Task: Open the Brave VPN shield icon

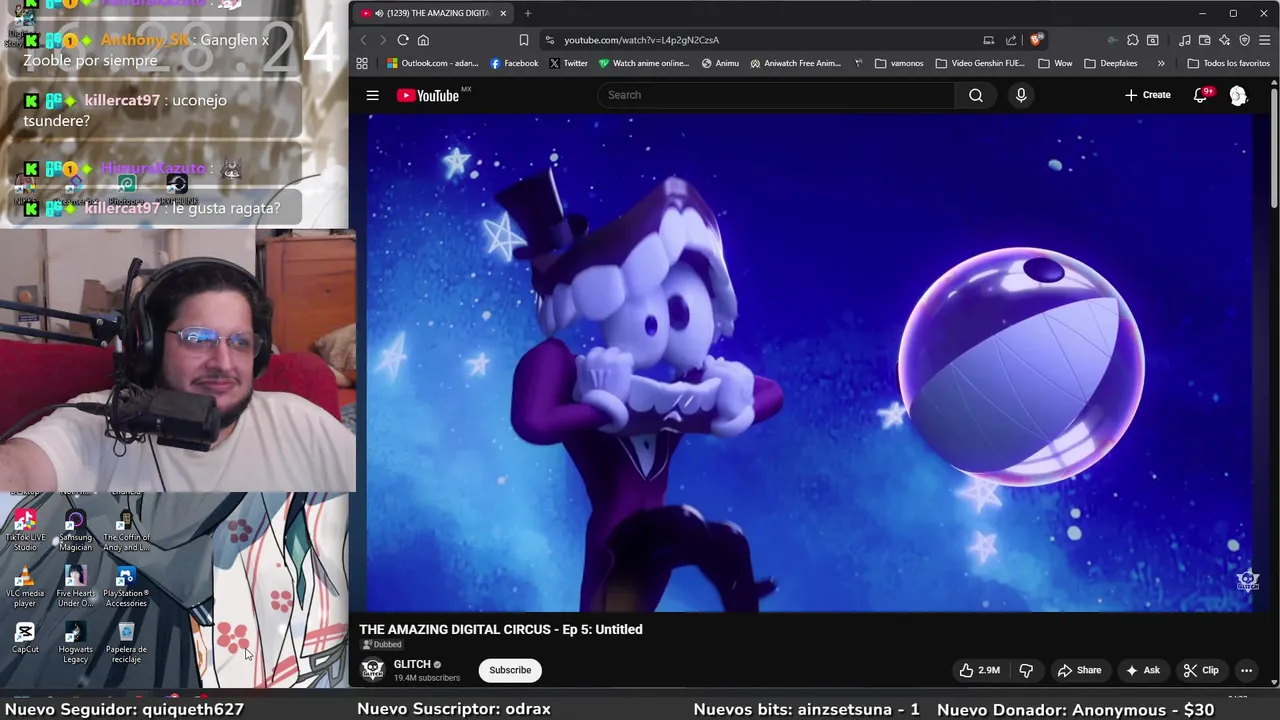Action: pos(1244,40)
